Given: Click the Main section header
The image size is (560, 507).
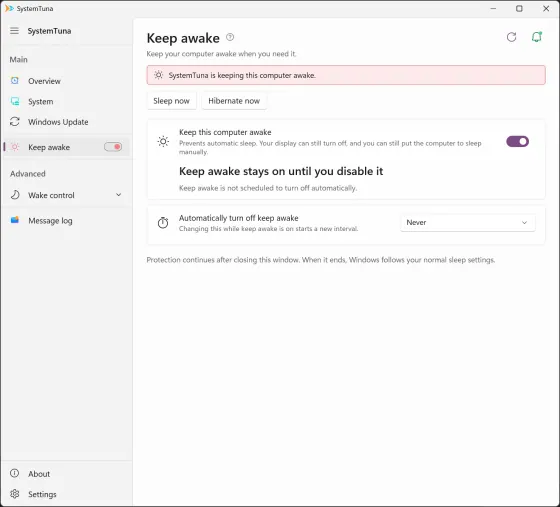Looking at the screenshot, I should pos(19,59).
